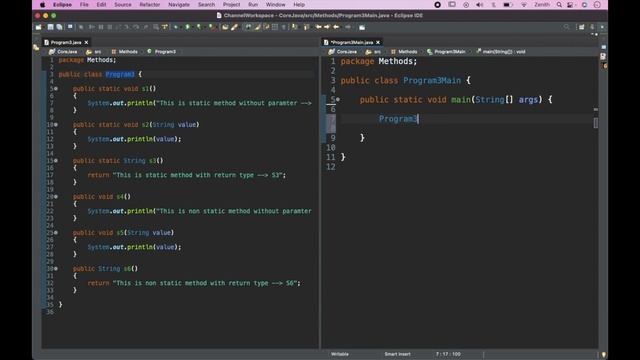Close the Program3.java tab
Image resolution: width=640 pixels, height=360 pixels.
click(86, 42)
